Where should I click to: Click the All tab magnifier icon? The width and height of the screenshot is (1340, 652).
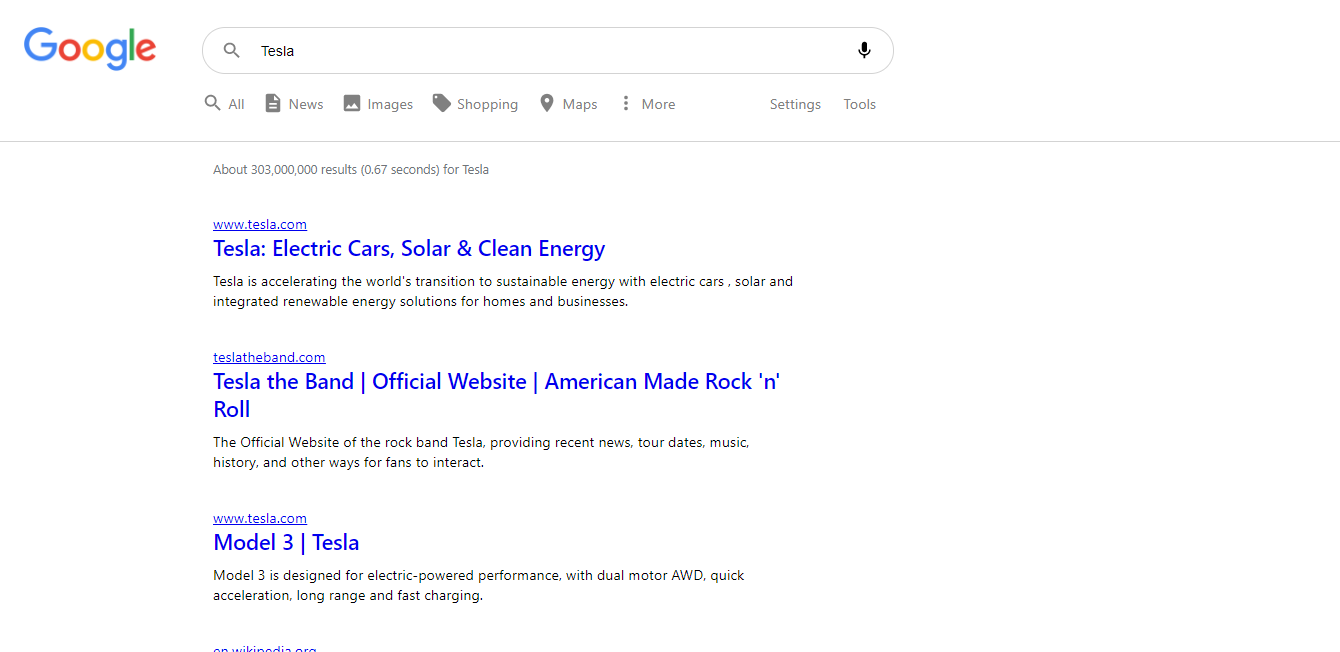tap(212, 103)
